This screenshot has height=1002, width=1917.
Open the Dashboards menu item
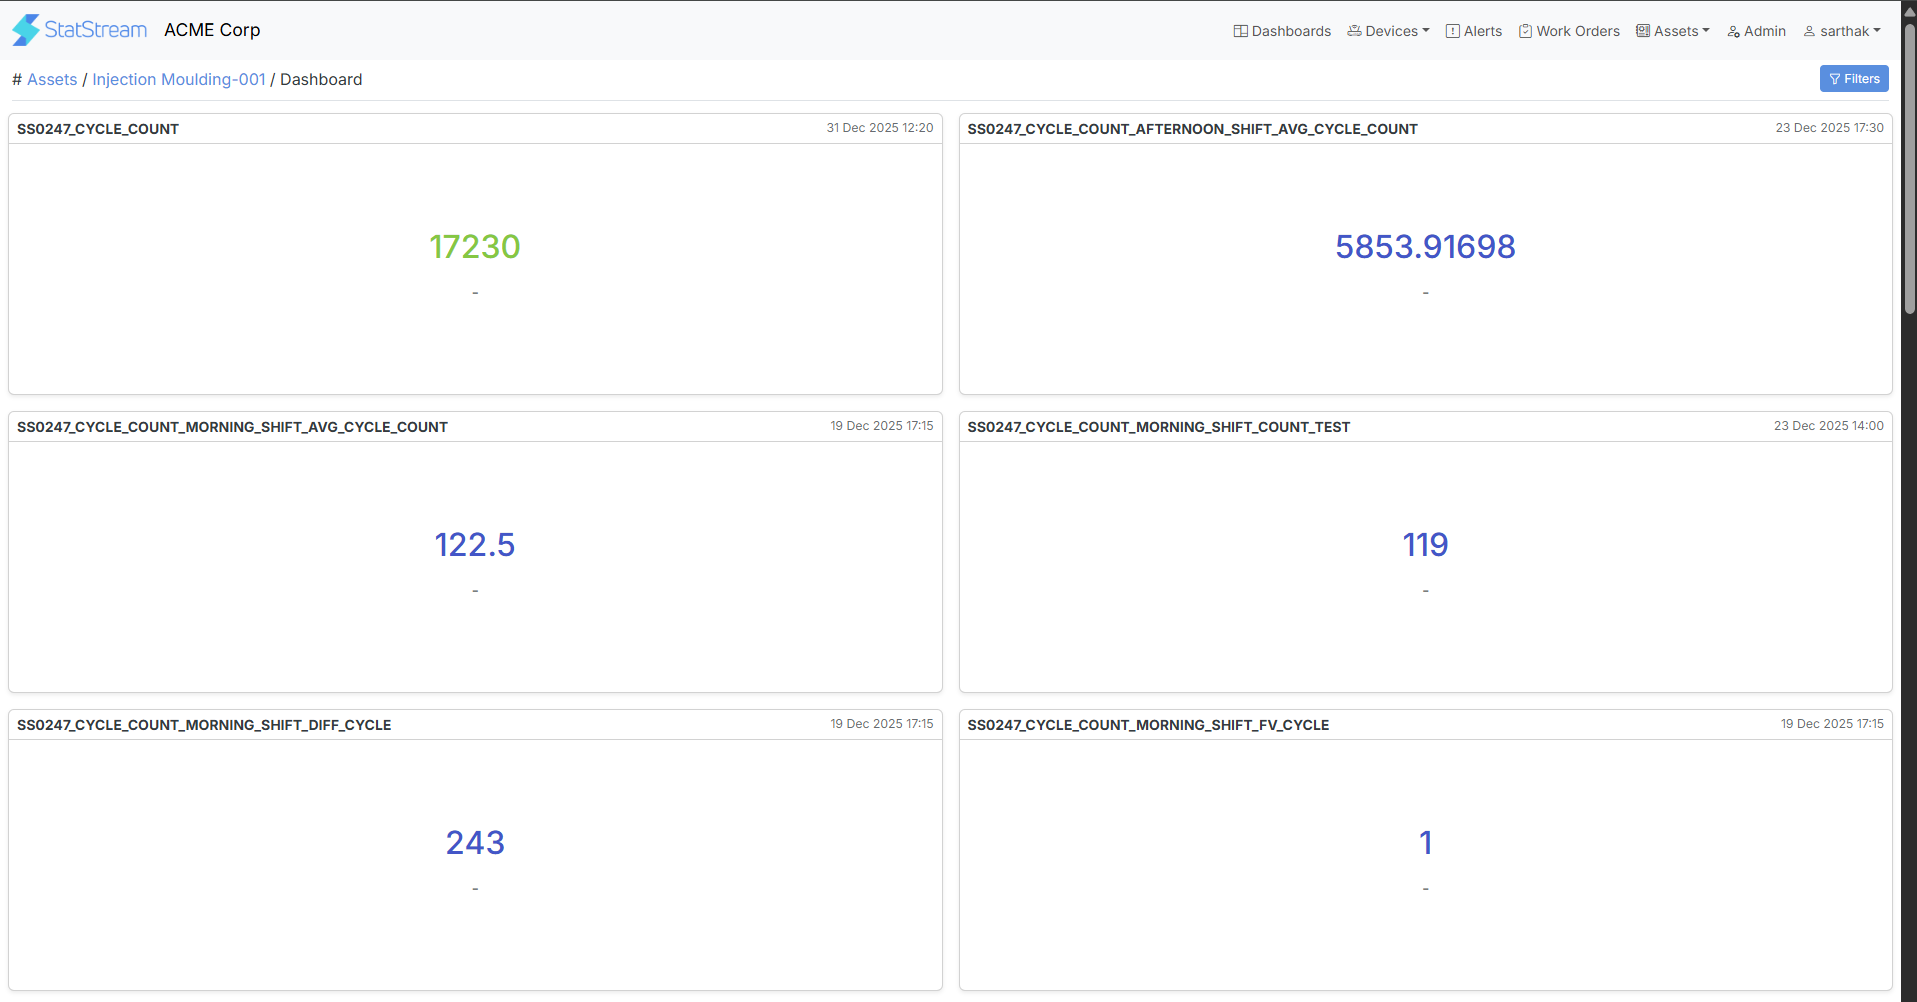(x=1282, y=31)
